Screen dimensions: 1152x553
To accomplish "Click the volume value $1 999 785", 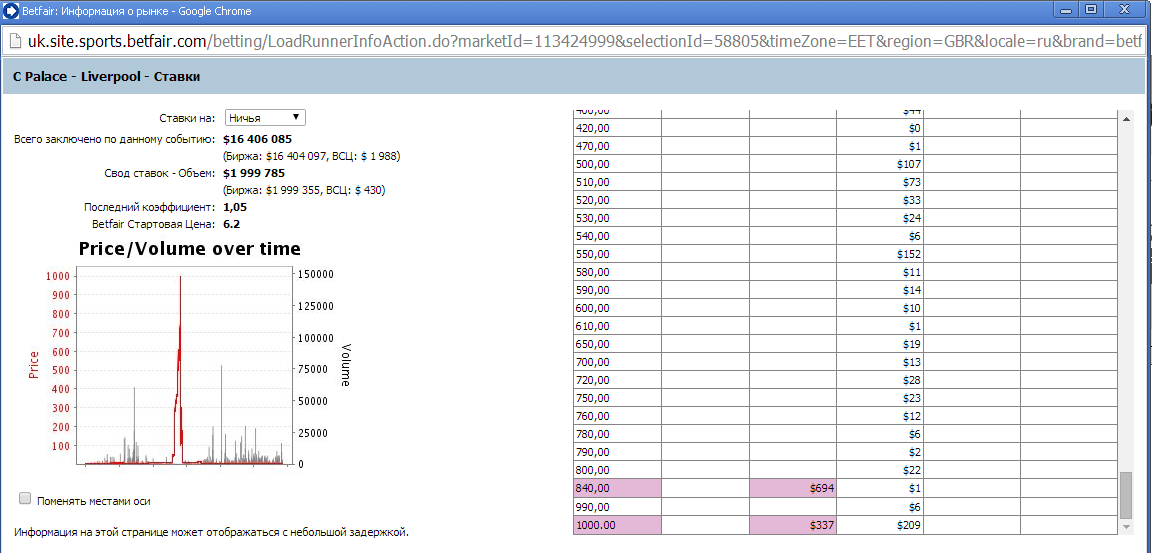I will pyautogui.click(x=253, y=173).
